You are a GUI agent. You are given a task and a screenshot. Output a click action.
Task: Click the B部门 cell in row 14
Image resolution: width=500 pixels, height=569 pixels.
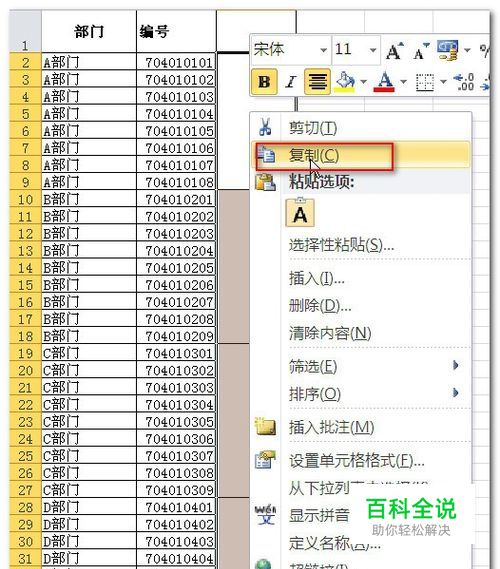coord(89,268)
